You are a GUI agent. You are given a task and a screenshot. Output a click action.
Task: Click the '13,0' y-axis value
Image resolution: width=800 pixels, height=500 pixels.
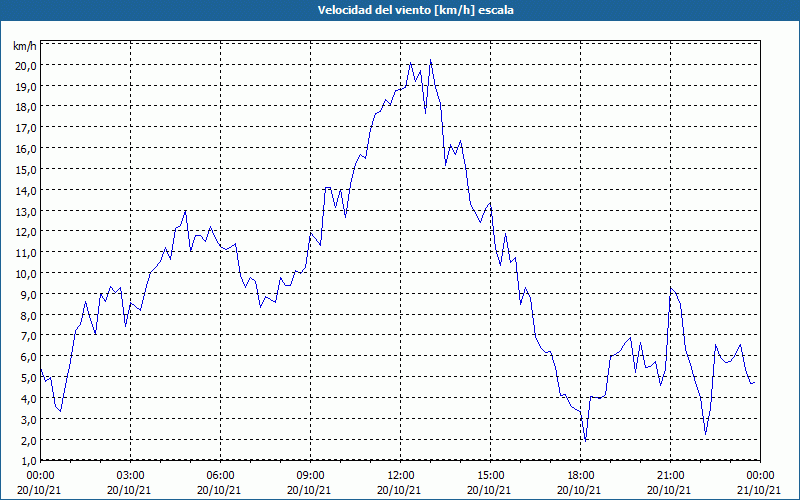coord(26,212)
